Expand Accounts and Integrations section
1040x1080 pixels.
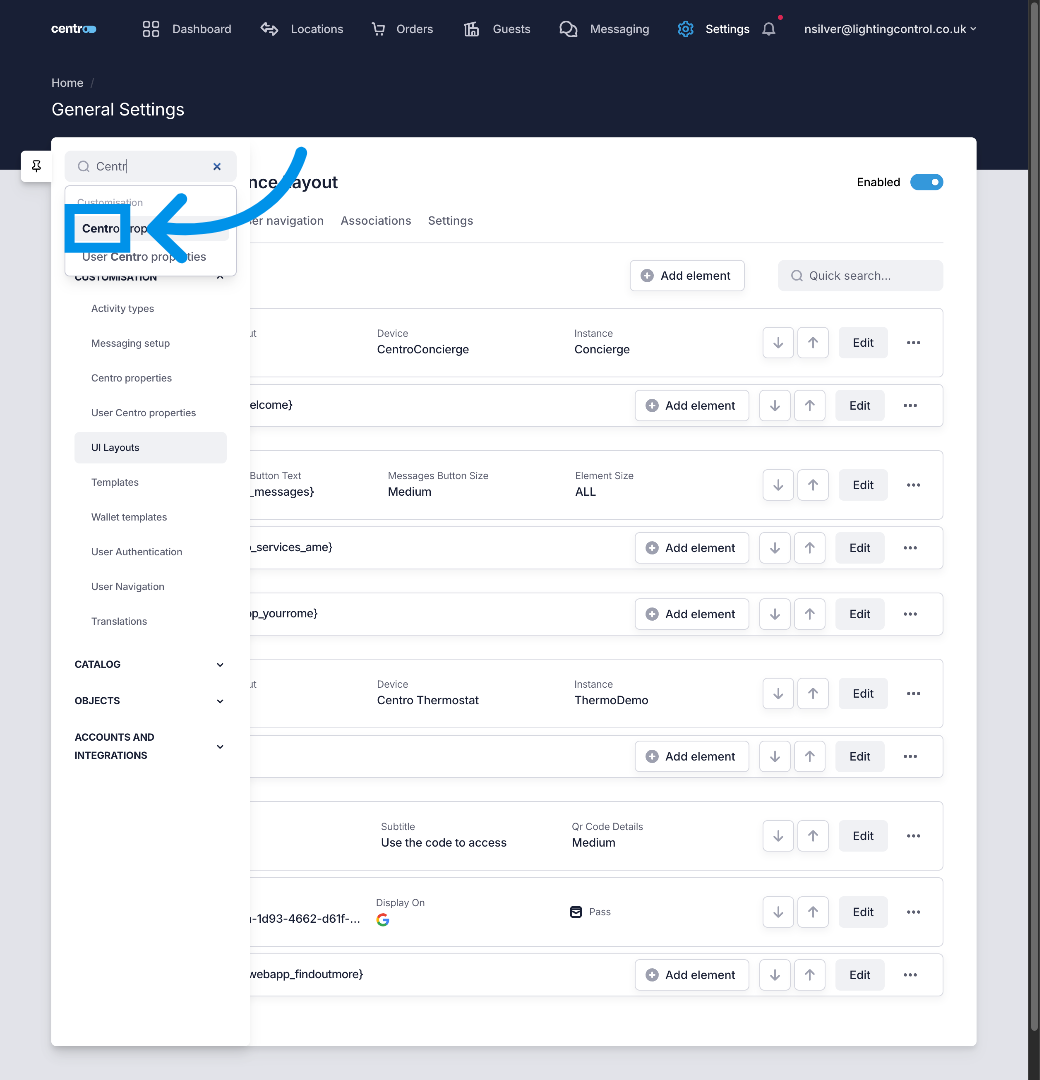[150, 746]
